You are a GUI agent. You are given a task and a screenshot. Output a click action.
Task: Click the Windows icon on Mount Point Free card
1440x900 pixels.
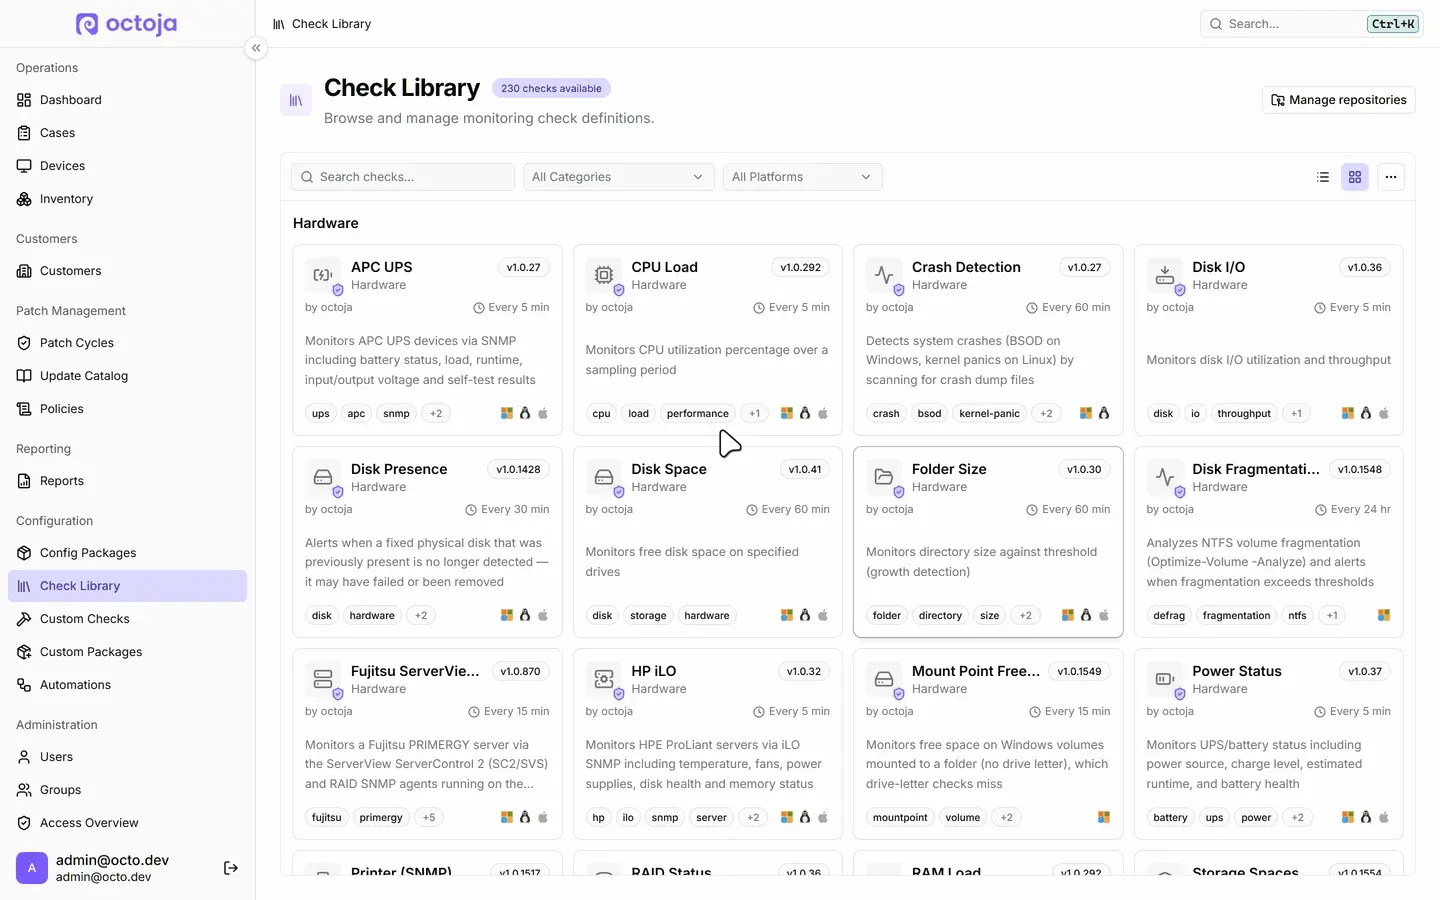tap(1104, 817)
